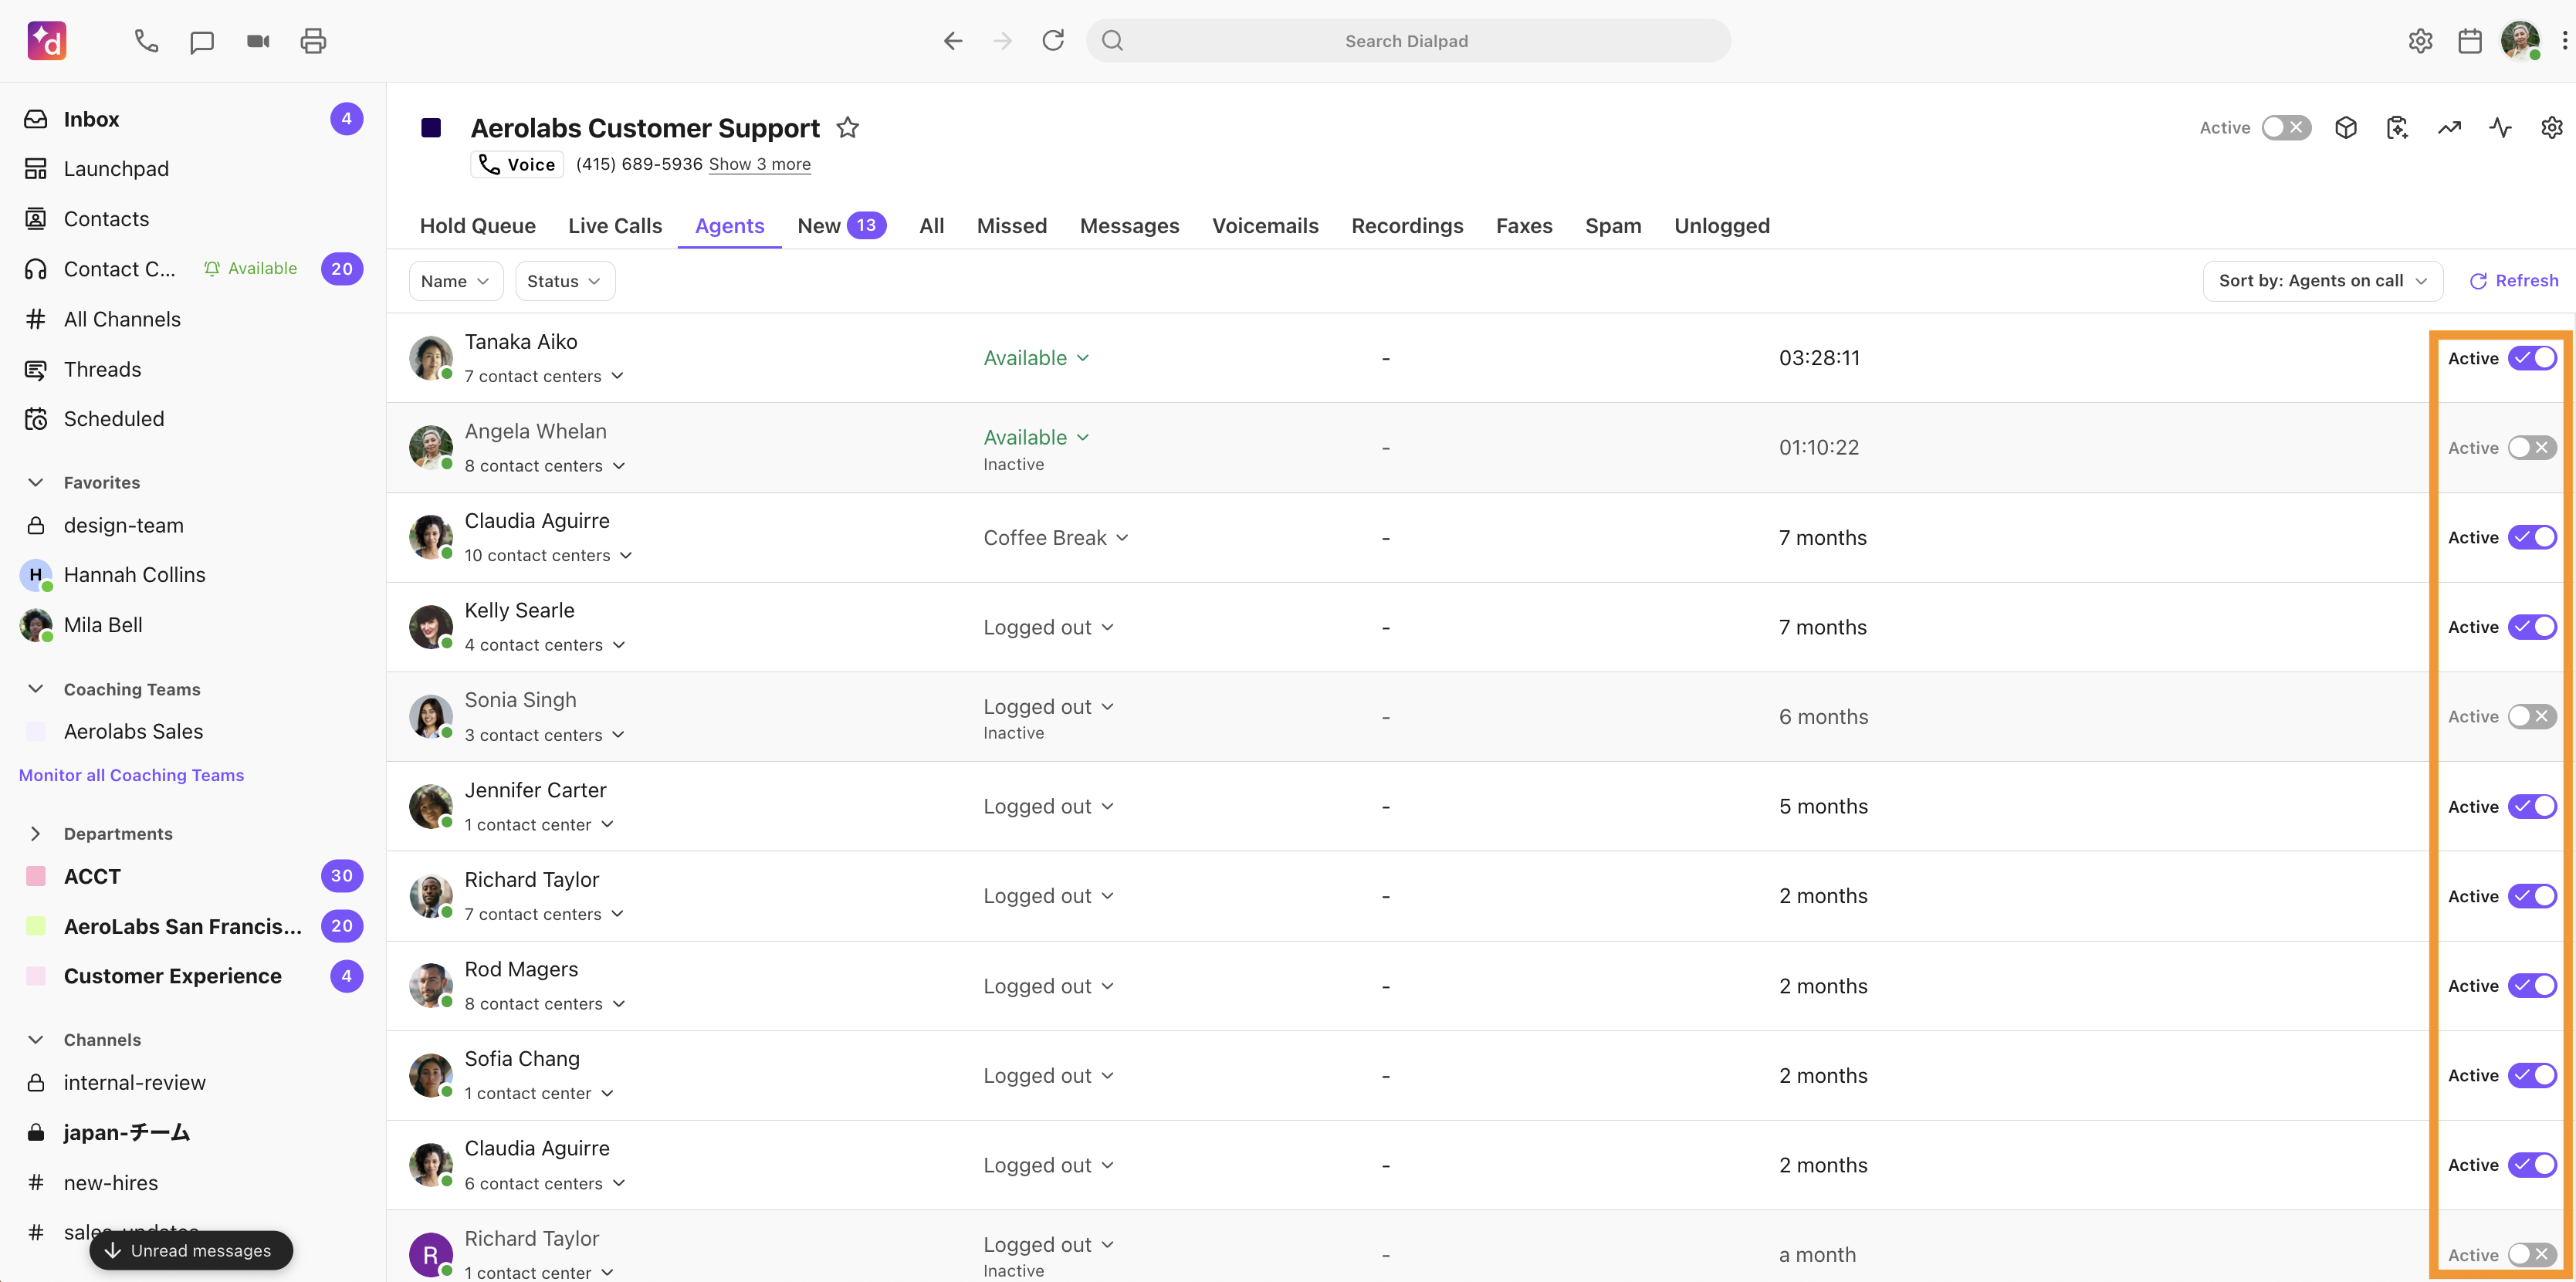Collapse the Favorites section
The width and height of the screenshot is (2576, 1282).
[36, 482]
